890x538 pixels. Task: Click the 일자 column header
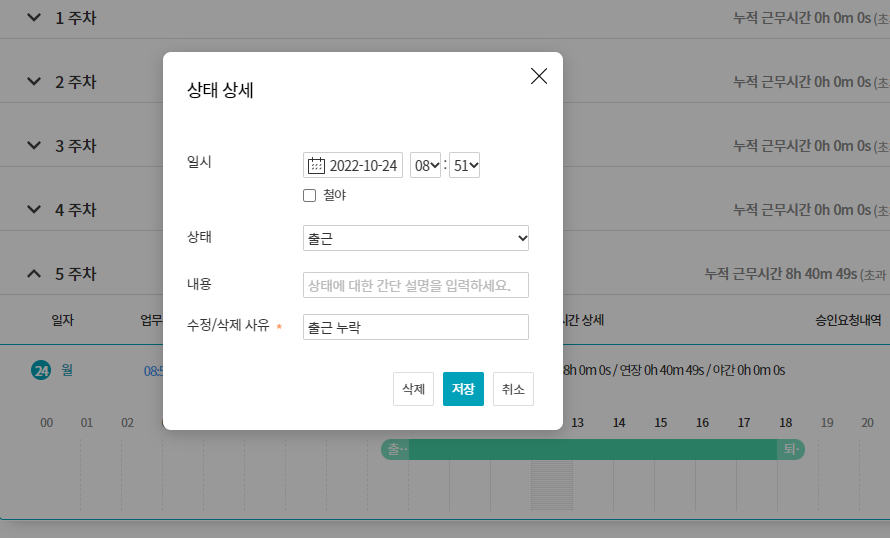point(62,320)
